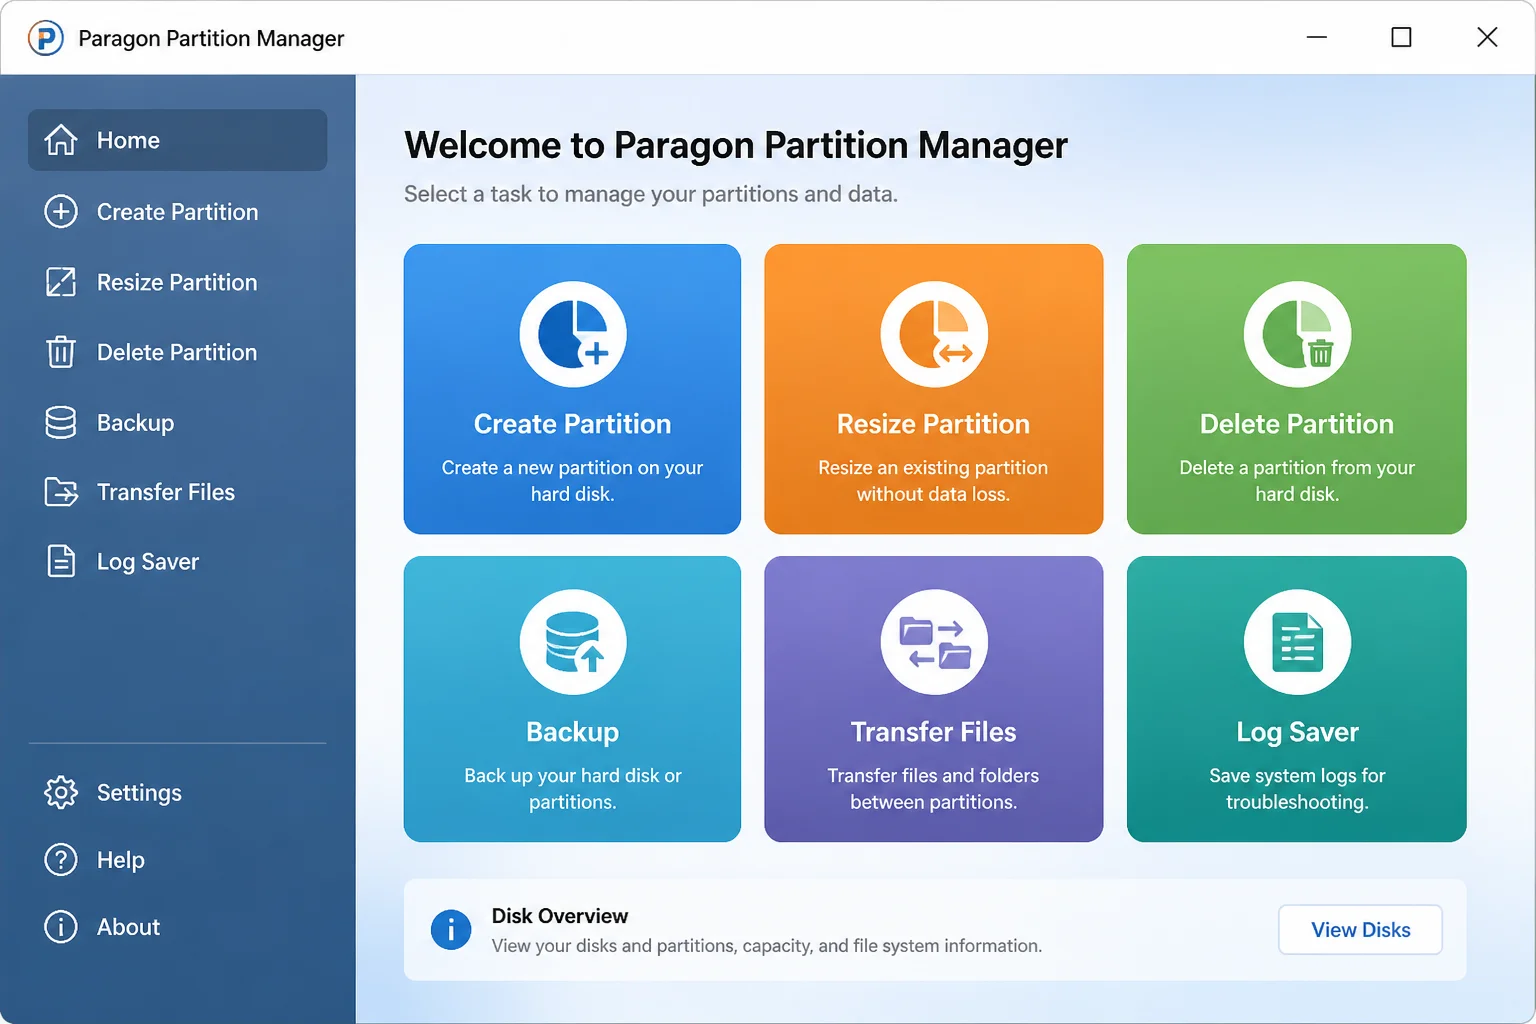Click the View Disks button
Viewport: 1536px width, 1024px height.
click(1360, 930)
